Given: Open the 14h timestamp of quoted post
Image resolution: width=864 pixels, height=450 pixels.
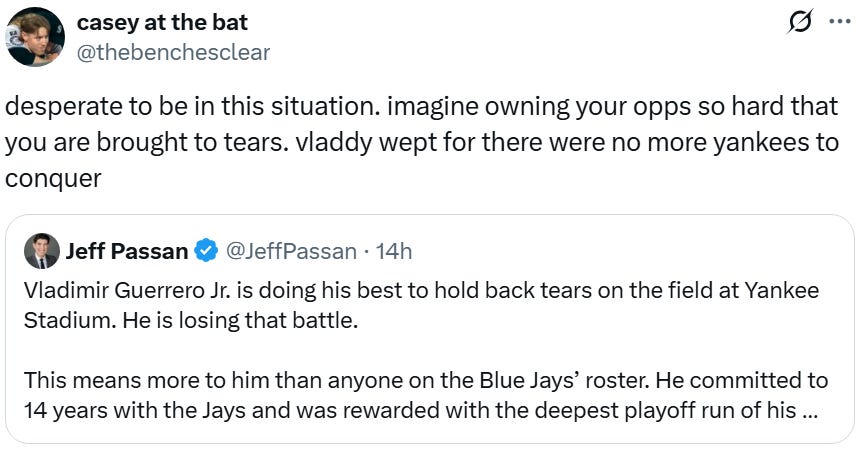Looking at the screenshot, I should point(393,251).
